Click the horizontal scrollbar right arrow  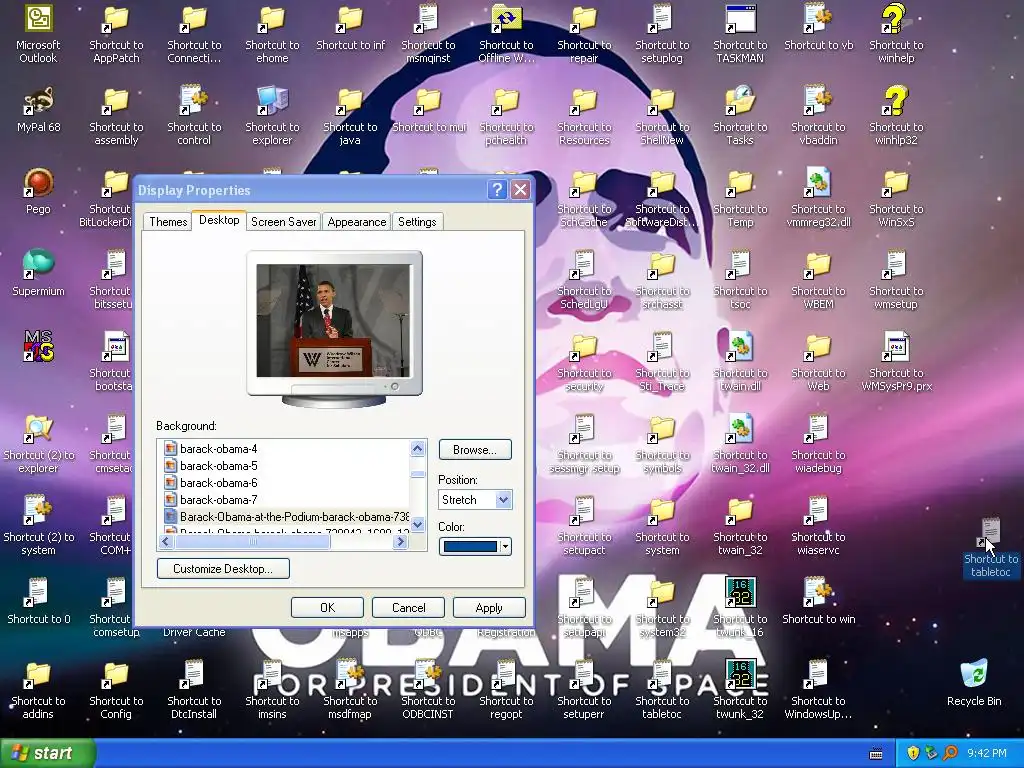click(400, 541)
